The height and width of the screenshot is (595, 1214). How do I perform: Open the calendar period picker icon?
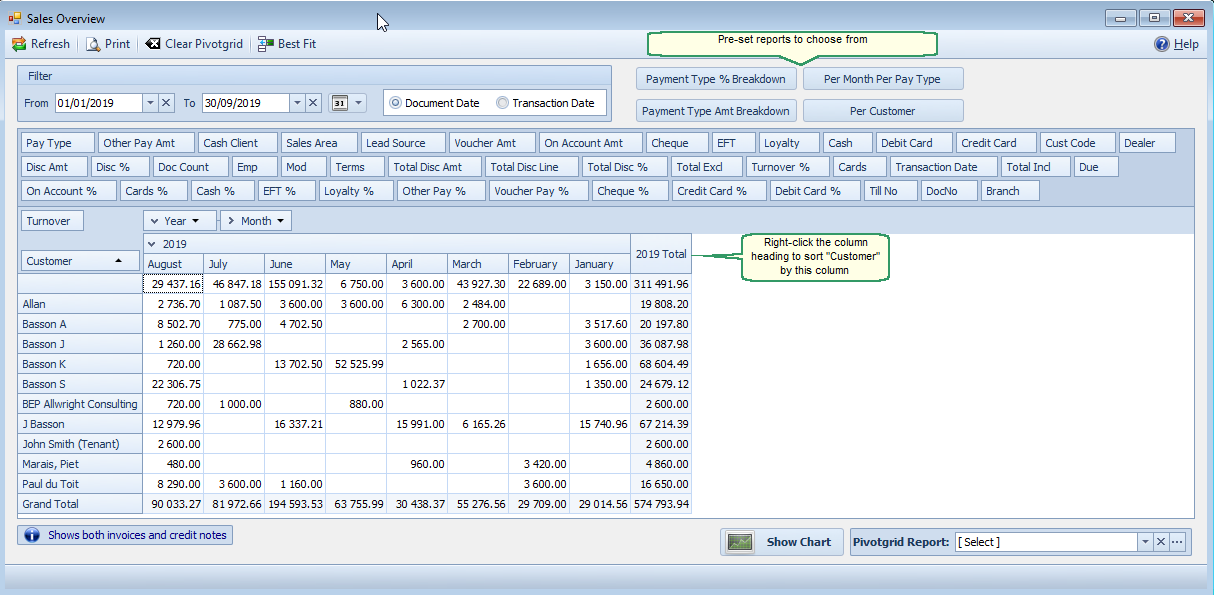pos(339,103)
